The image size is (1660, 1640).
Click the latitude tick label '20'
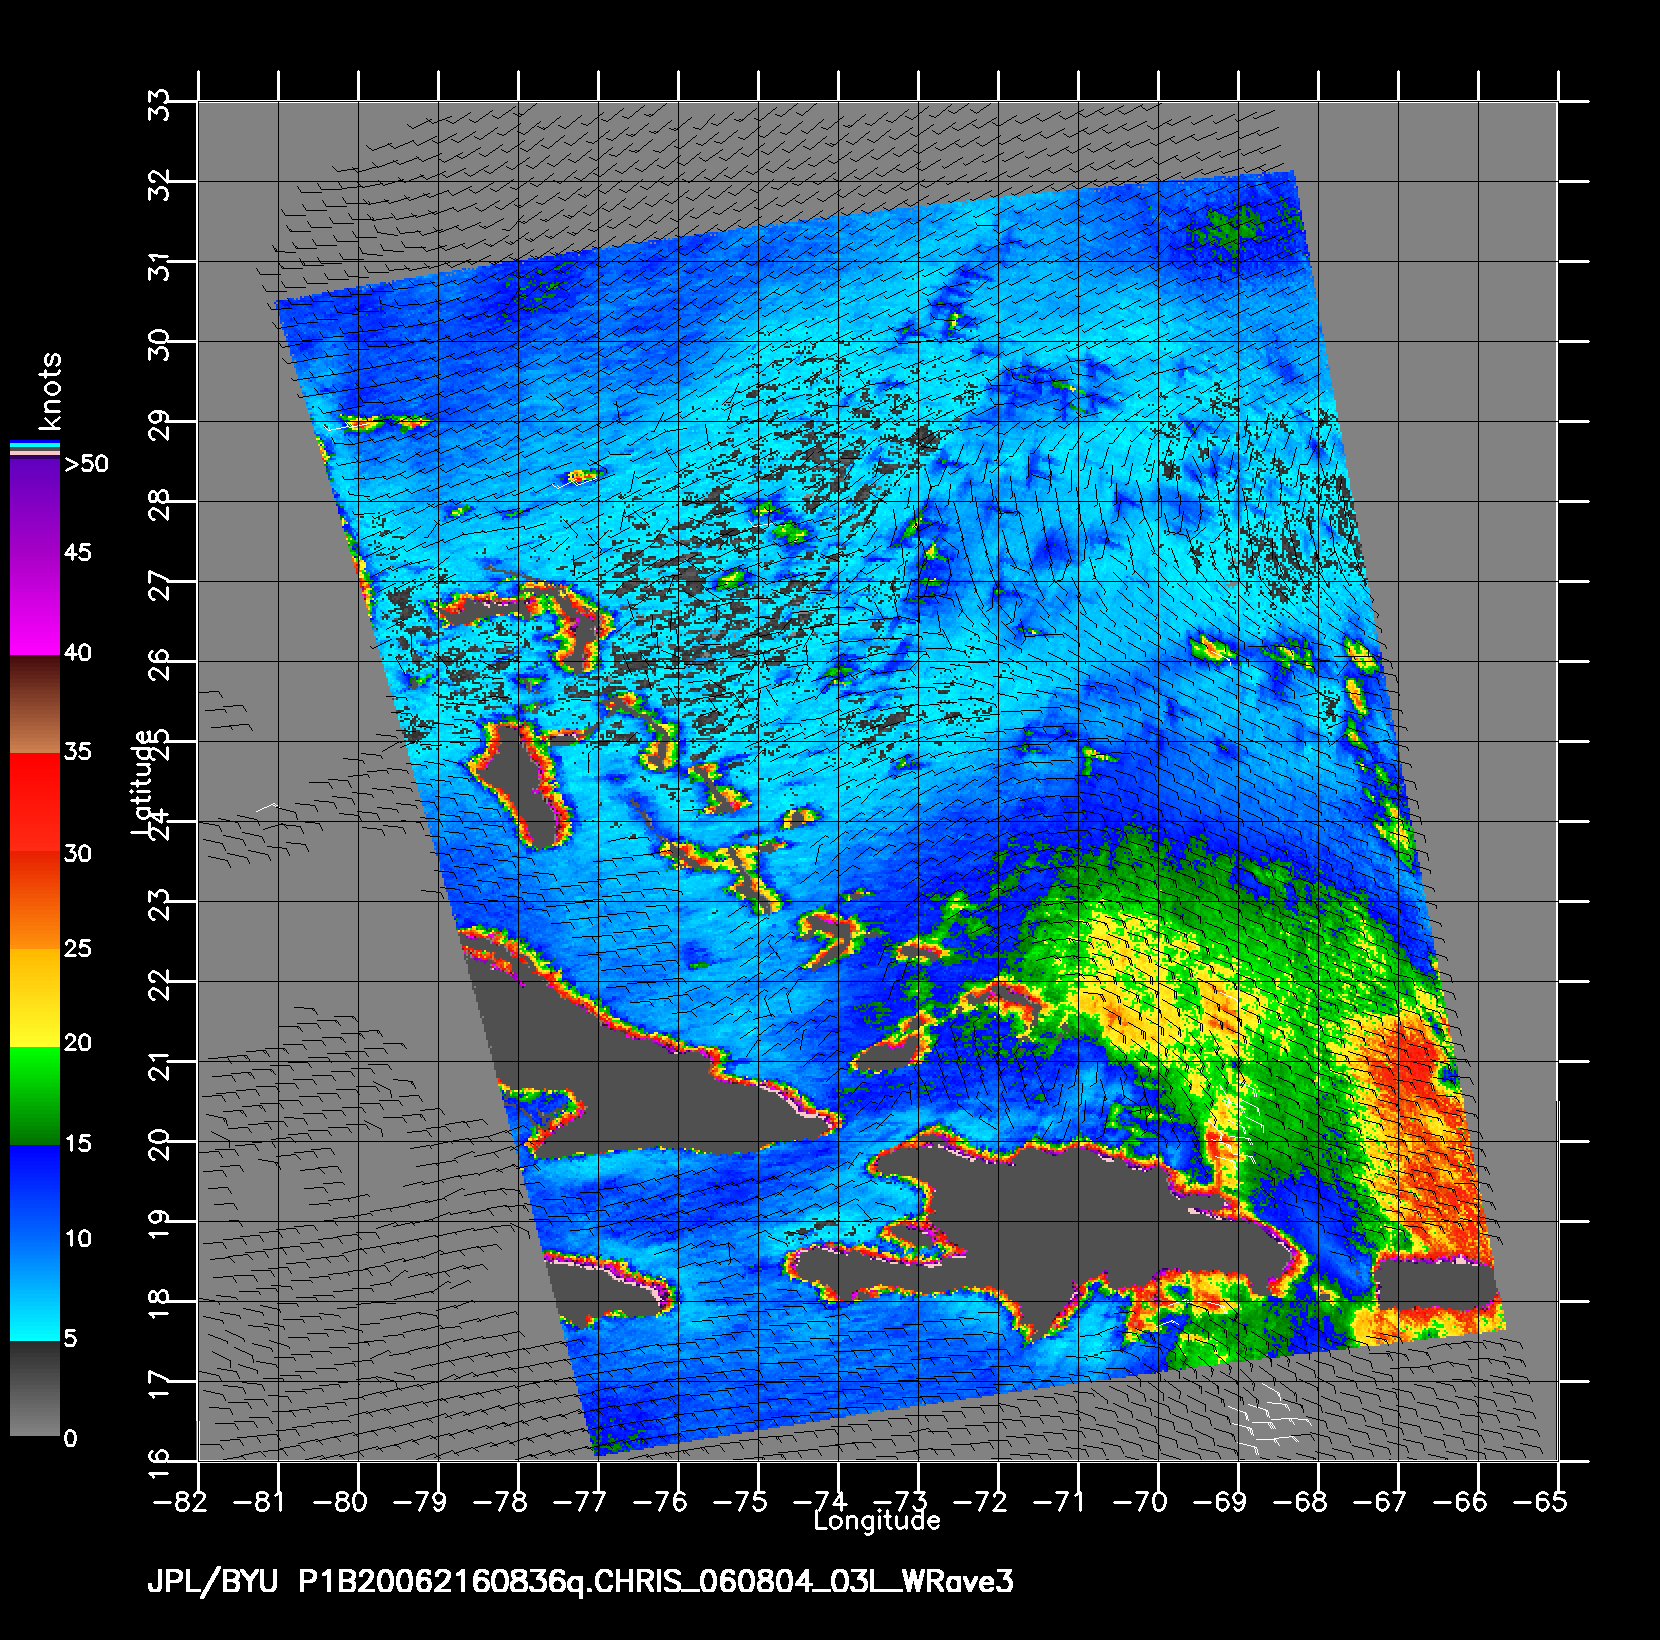coord(158,1145)
